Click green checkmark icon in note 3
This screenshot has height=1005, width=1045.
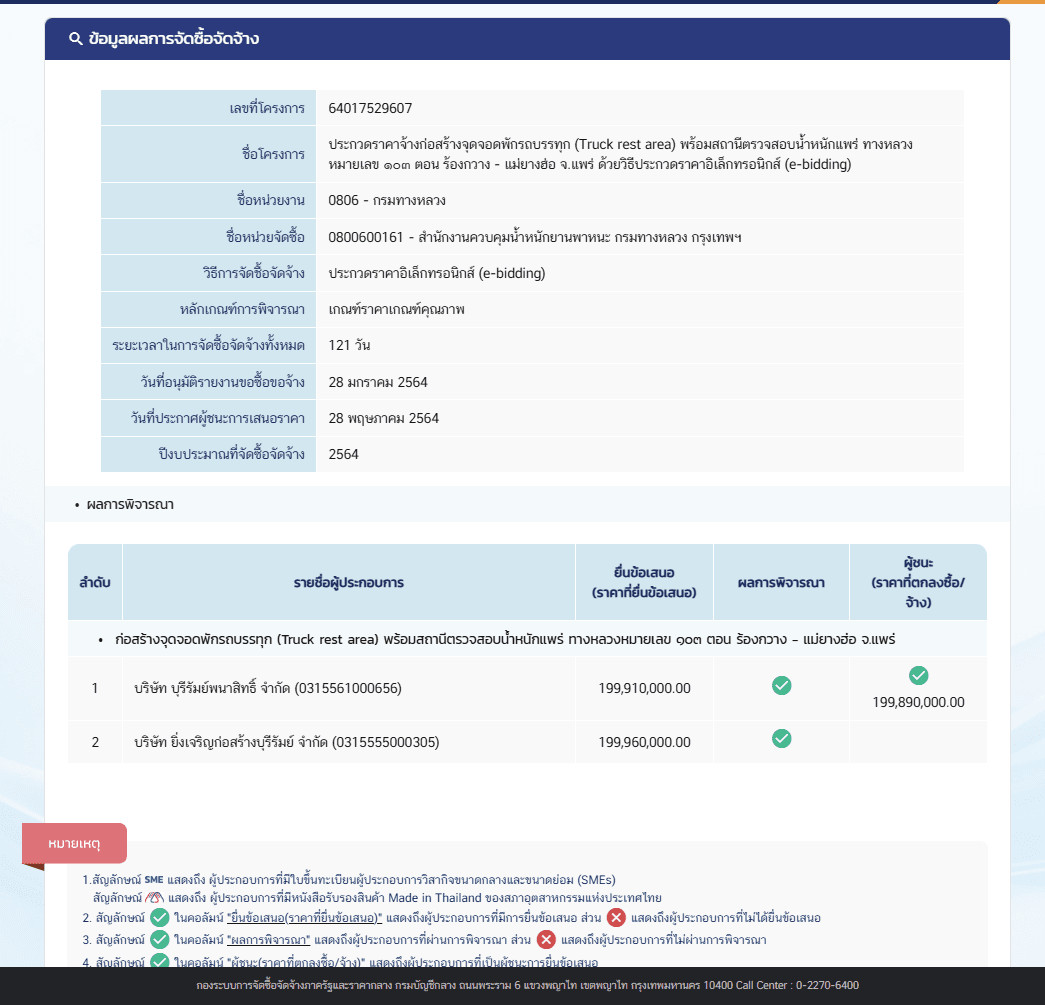pyautogui.click(x=159, y=940)
